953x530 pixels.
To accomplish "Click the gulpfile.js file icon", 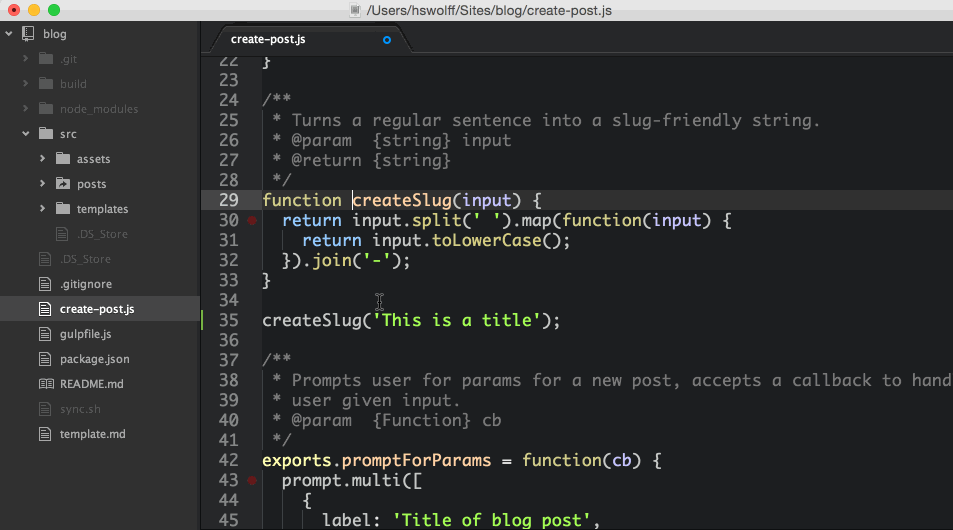I will 44,334.
